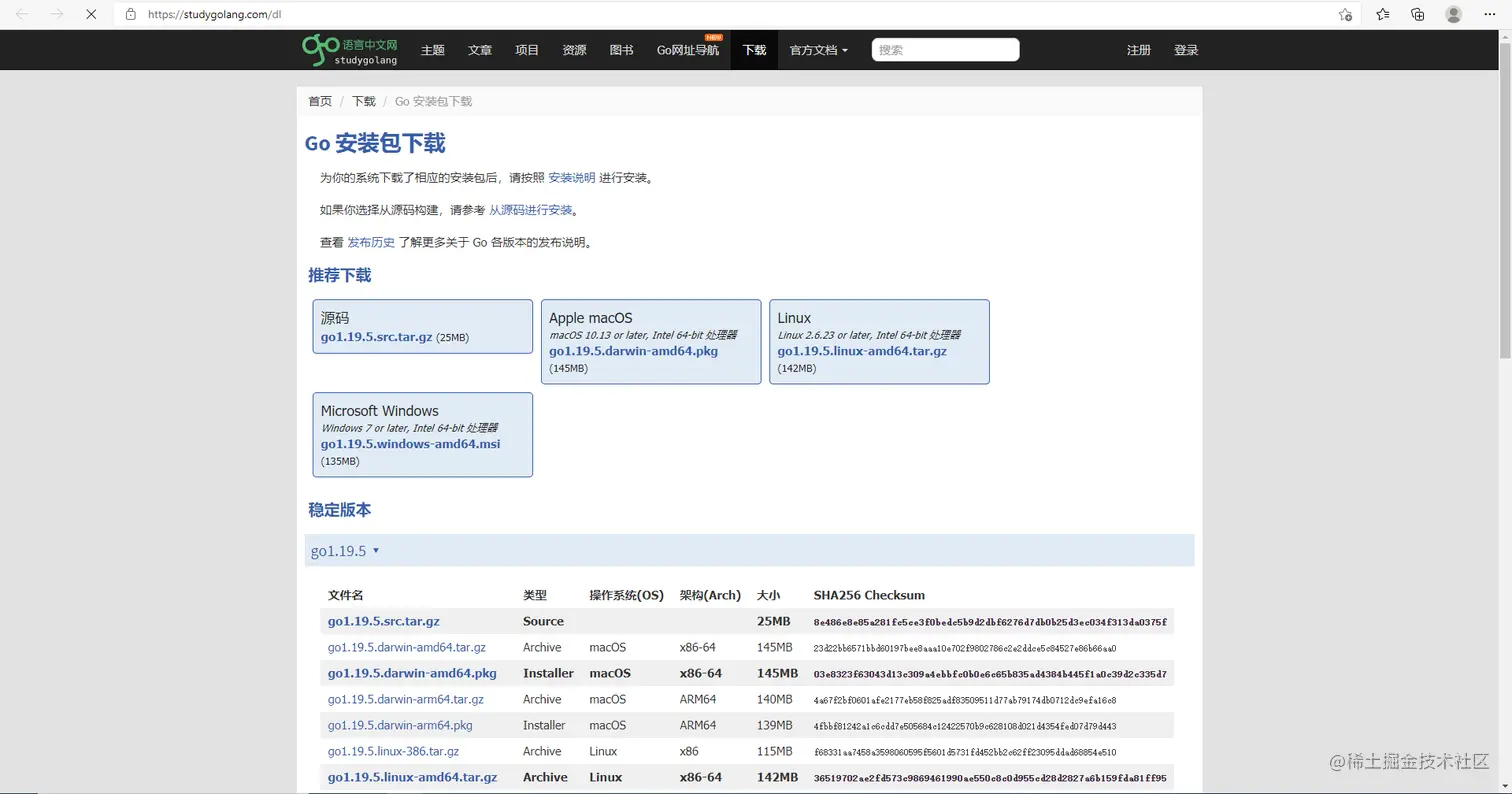Click the scrollbar up arrow
Image resolution: width=1512 pixels, height=794 pixels.
1505,36
